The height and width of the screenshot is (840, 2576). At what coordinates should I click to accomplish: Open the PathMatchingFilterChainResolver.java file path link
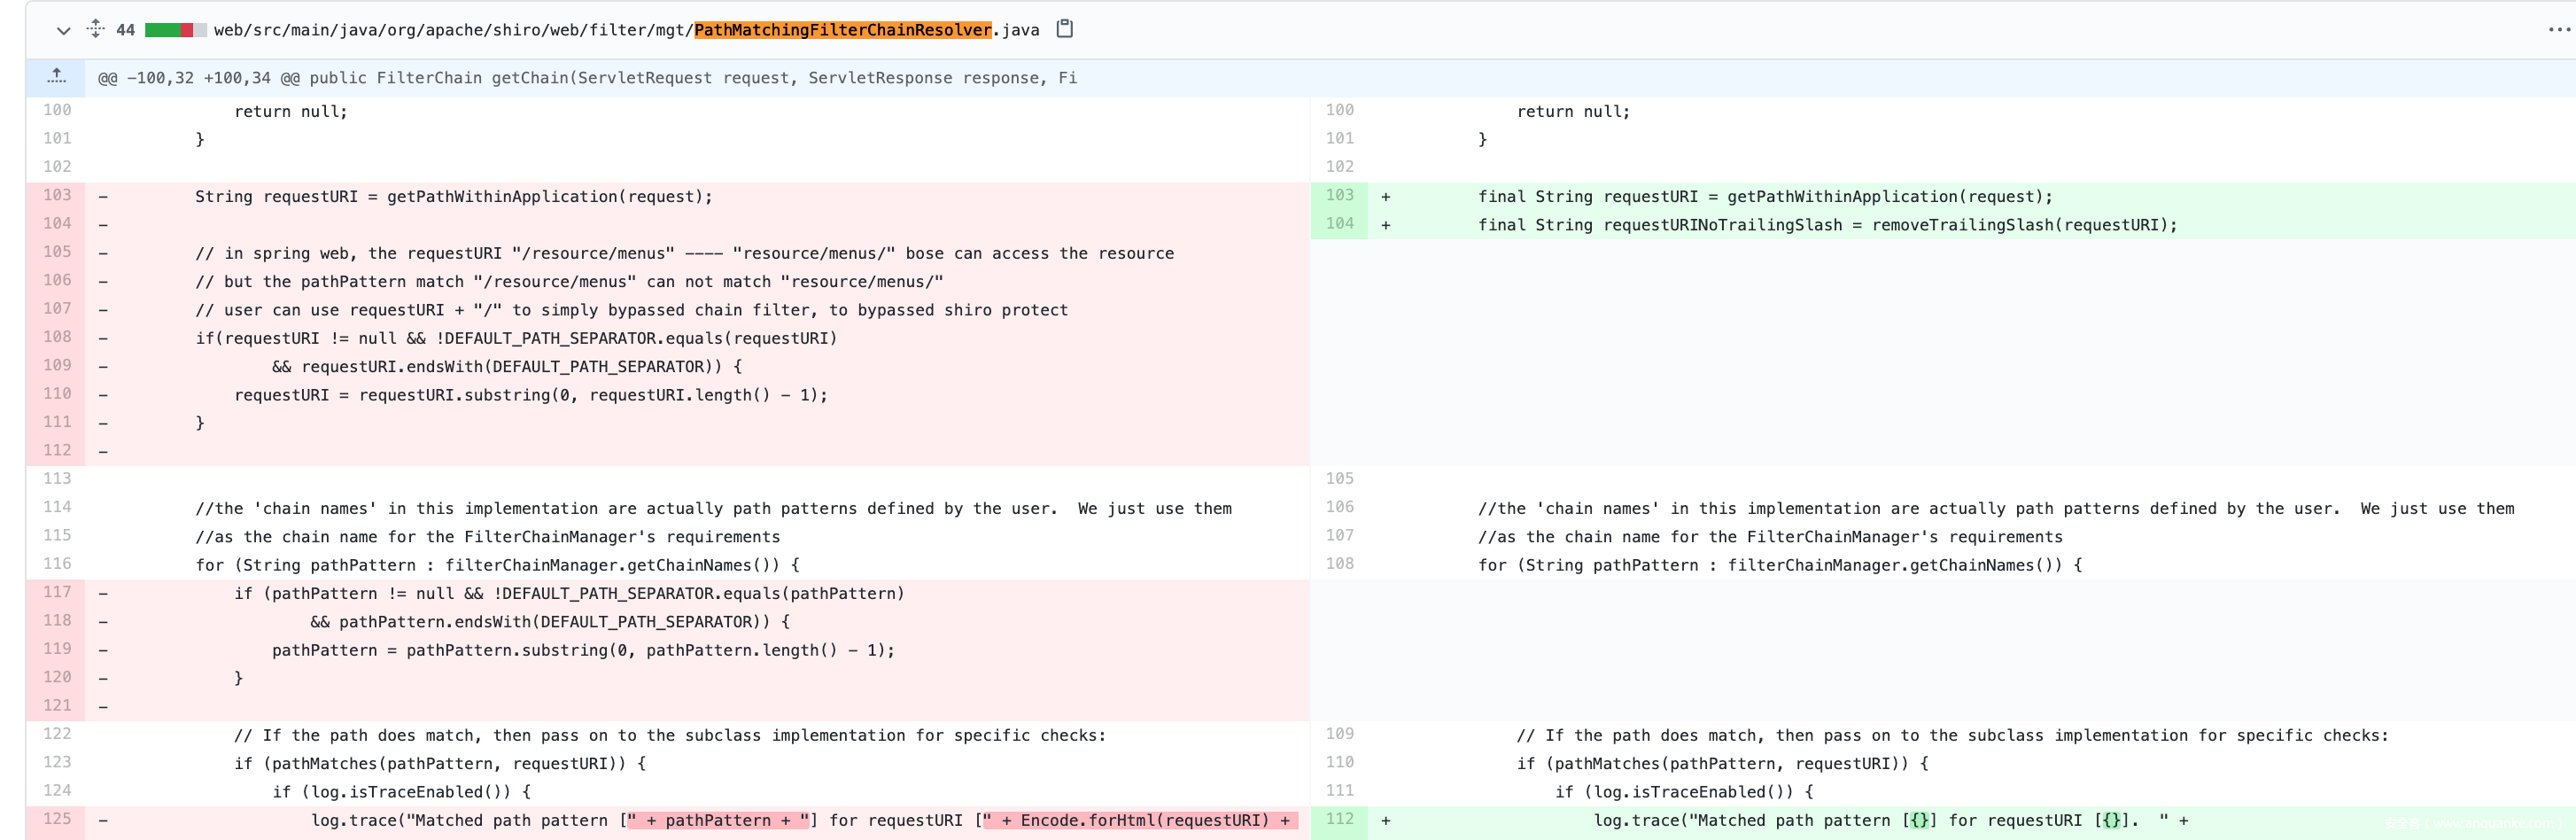[626, 30]
